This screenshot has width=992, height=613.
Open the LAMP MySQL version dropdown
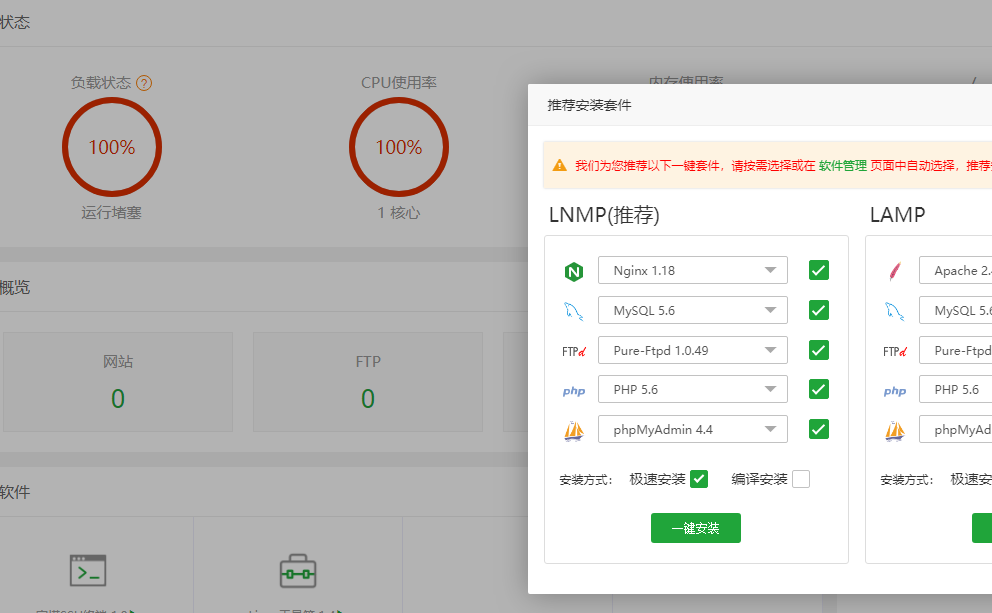point(955,310)
